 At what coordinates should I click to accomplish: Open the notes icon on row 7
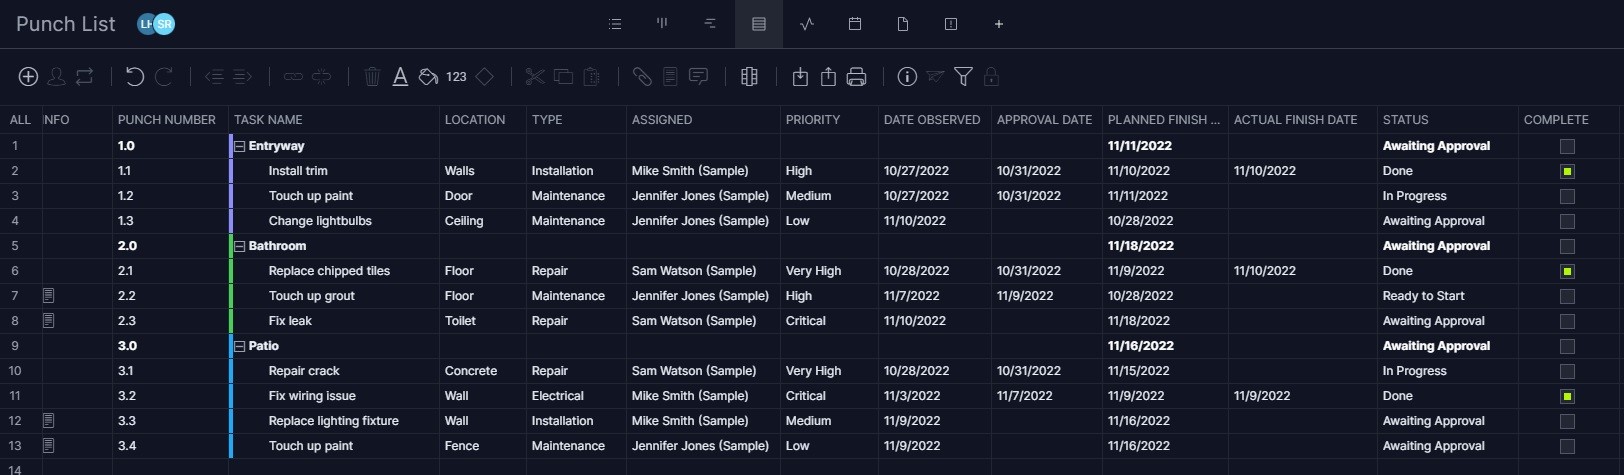pyautogui.click(x=48, y=296)
